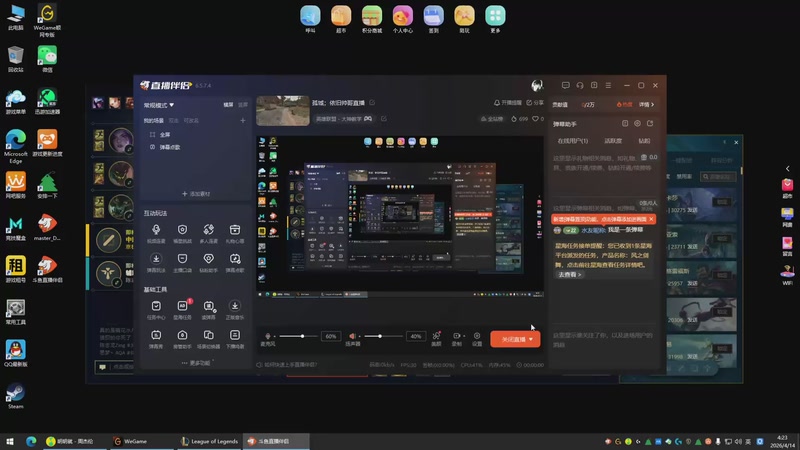Click the streamer avatar in title bar

tap(537, 85)
